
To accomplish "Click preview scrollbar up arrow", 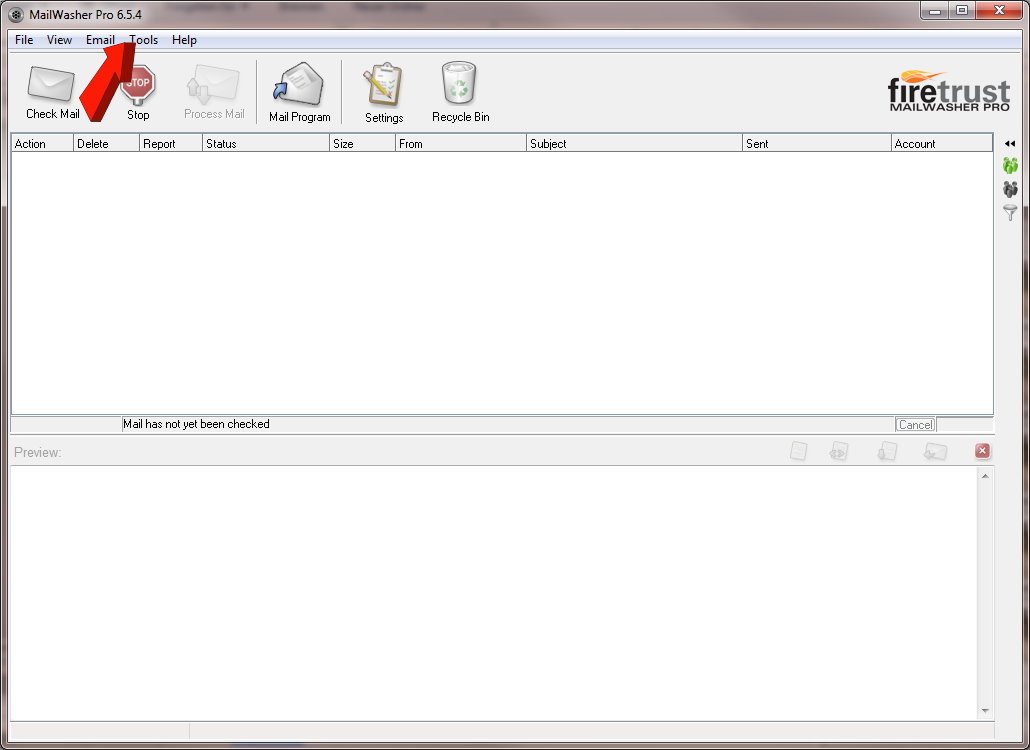I will tap(985, 475).
